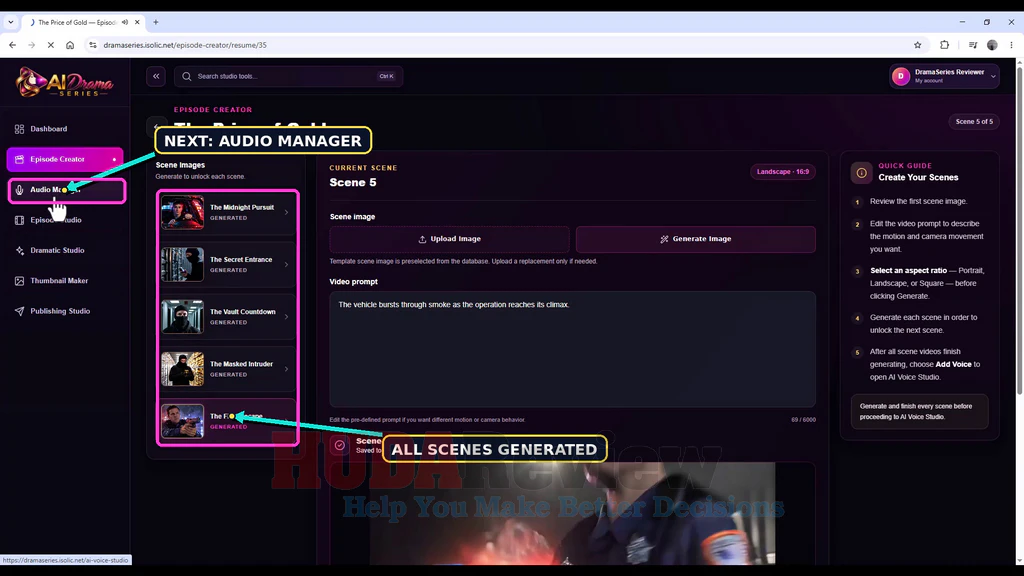
Task: Open the DramaSeries Reviewer account dropdown
Action: pyautogui.click(x=944, y=76)
